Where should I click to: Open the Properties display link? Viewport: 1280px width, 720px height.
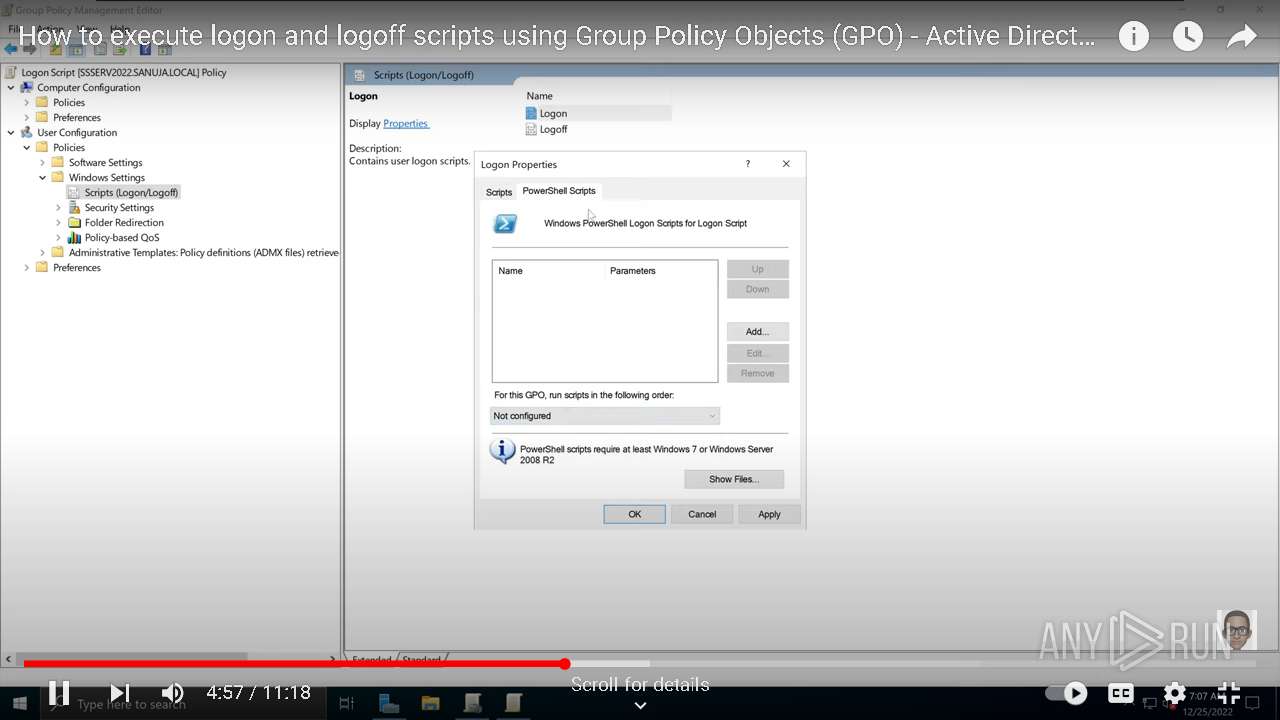click(405, 123)
